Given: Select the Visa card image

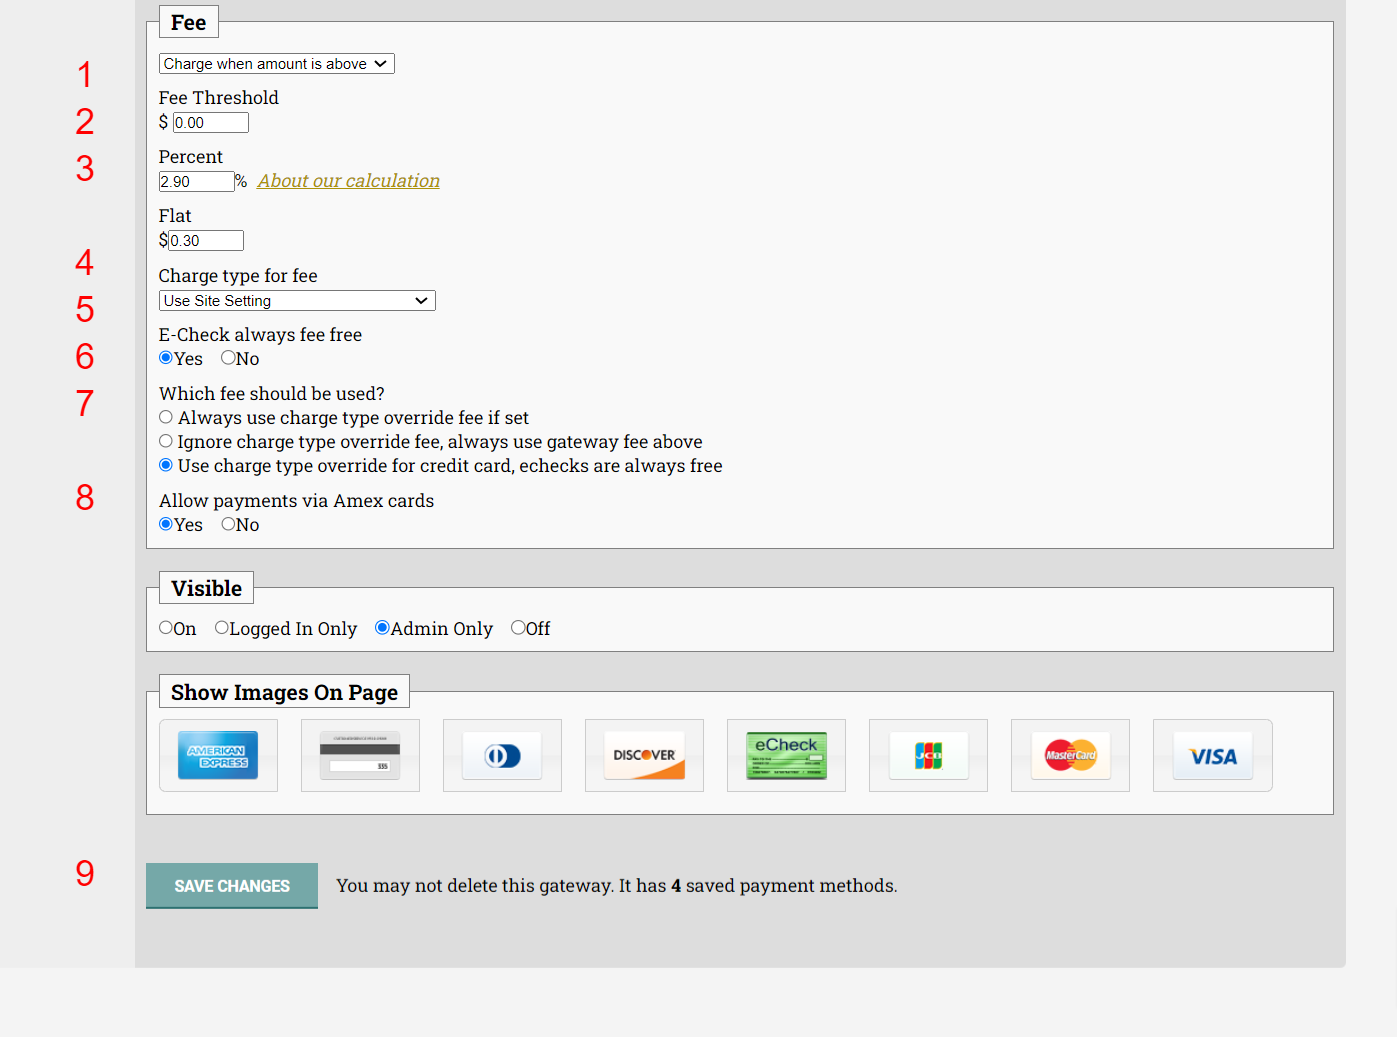Looking at the screenshot, I should pyautogui.click(x=1212, y=755).
